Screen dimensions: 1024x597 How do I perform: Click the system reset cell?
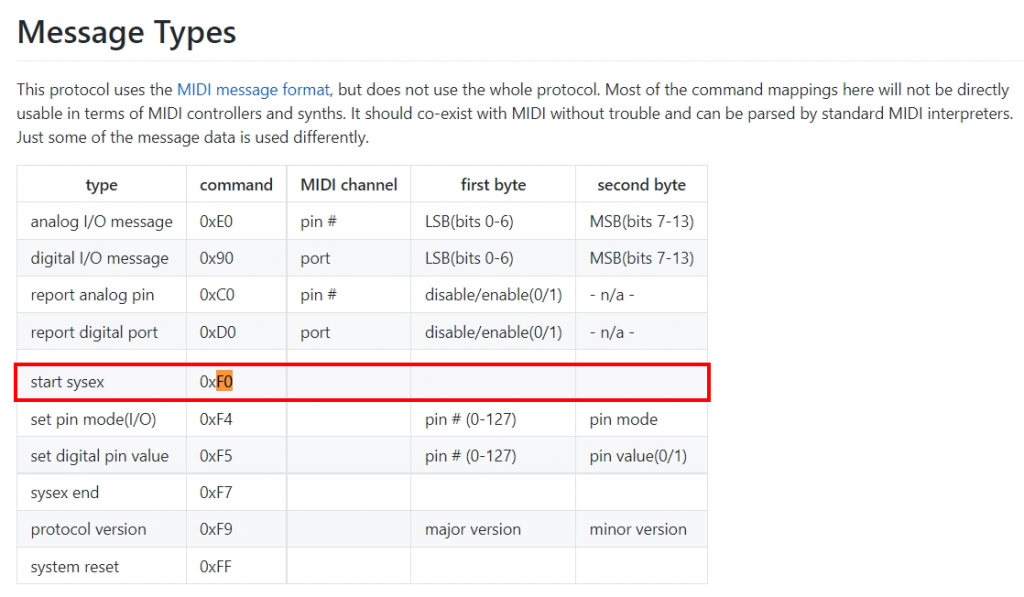pos(74,566)
